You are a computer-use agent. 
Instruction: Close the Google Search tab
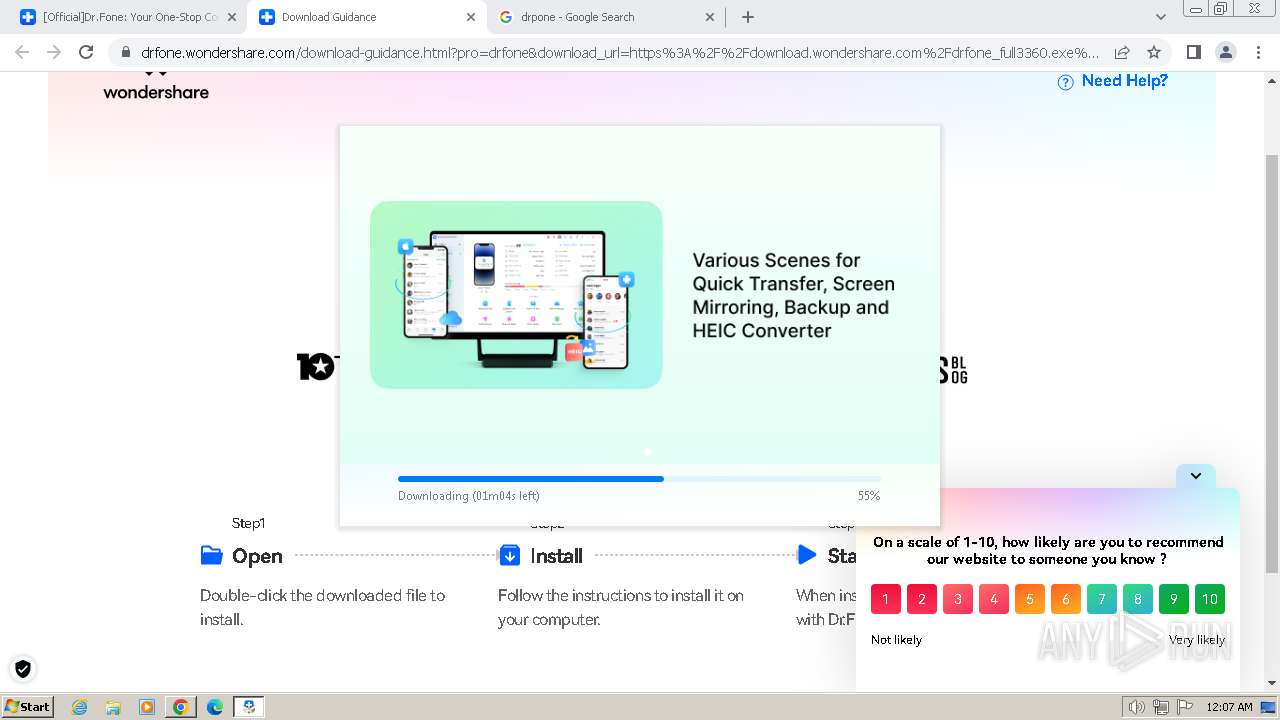[x=710, y=17]
